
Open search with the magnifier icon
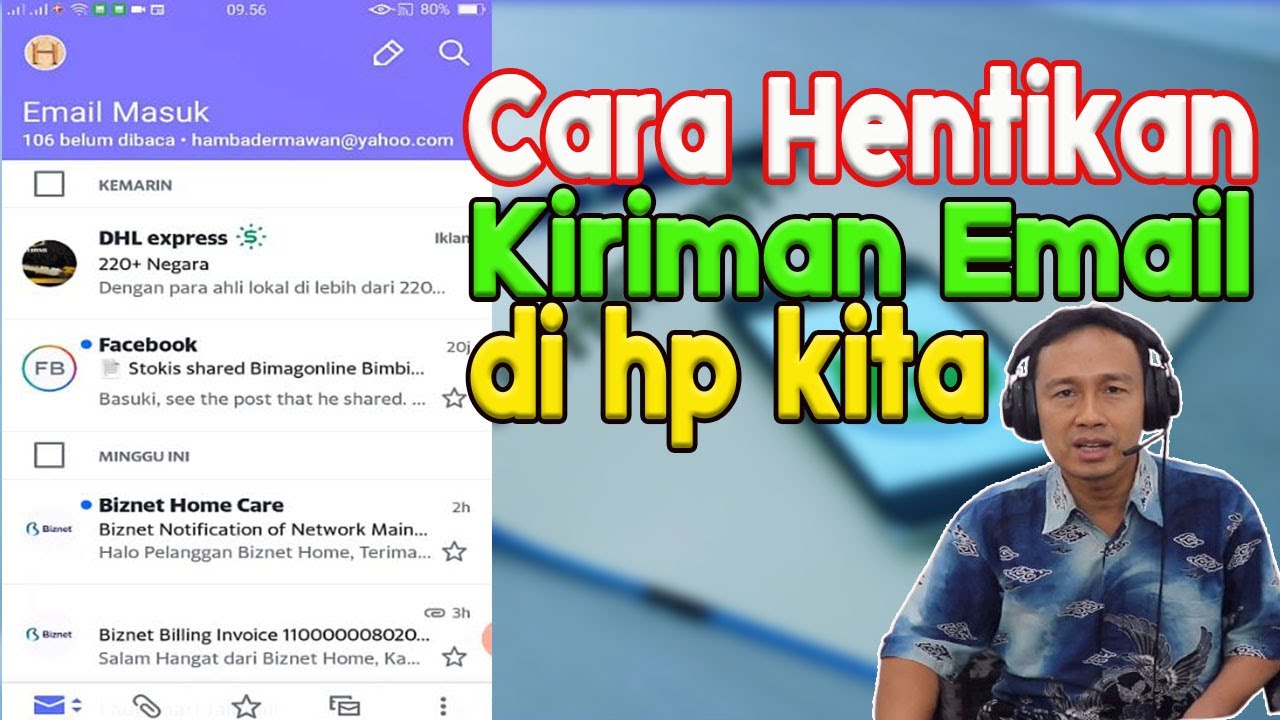[x=454, y=53]
